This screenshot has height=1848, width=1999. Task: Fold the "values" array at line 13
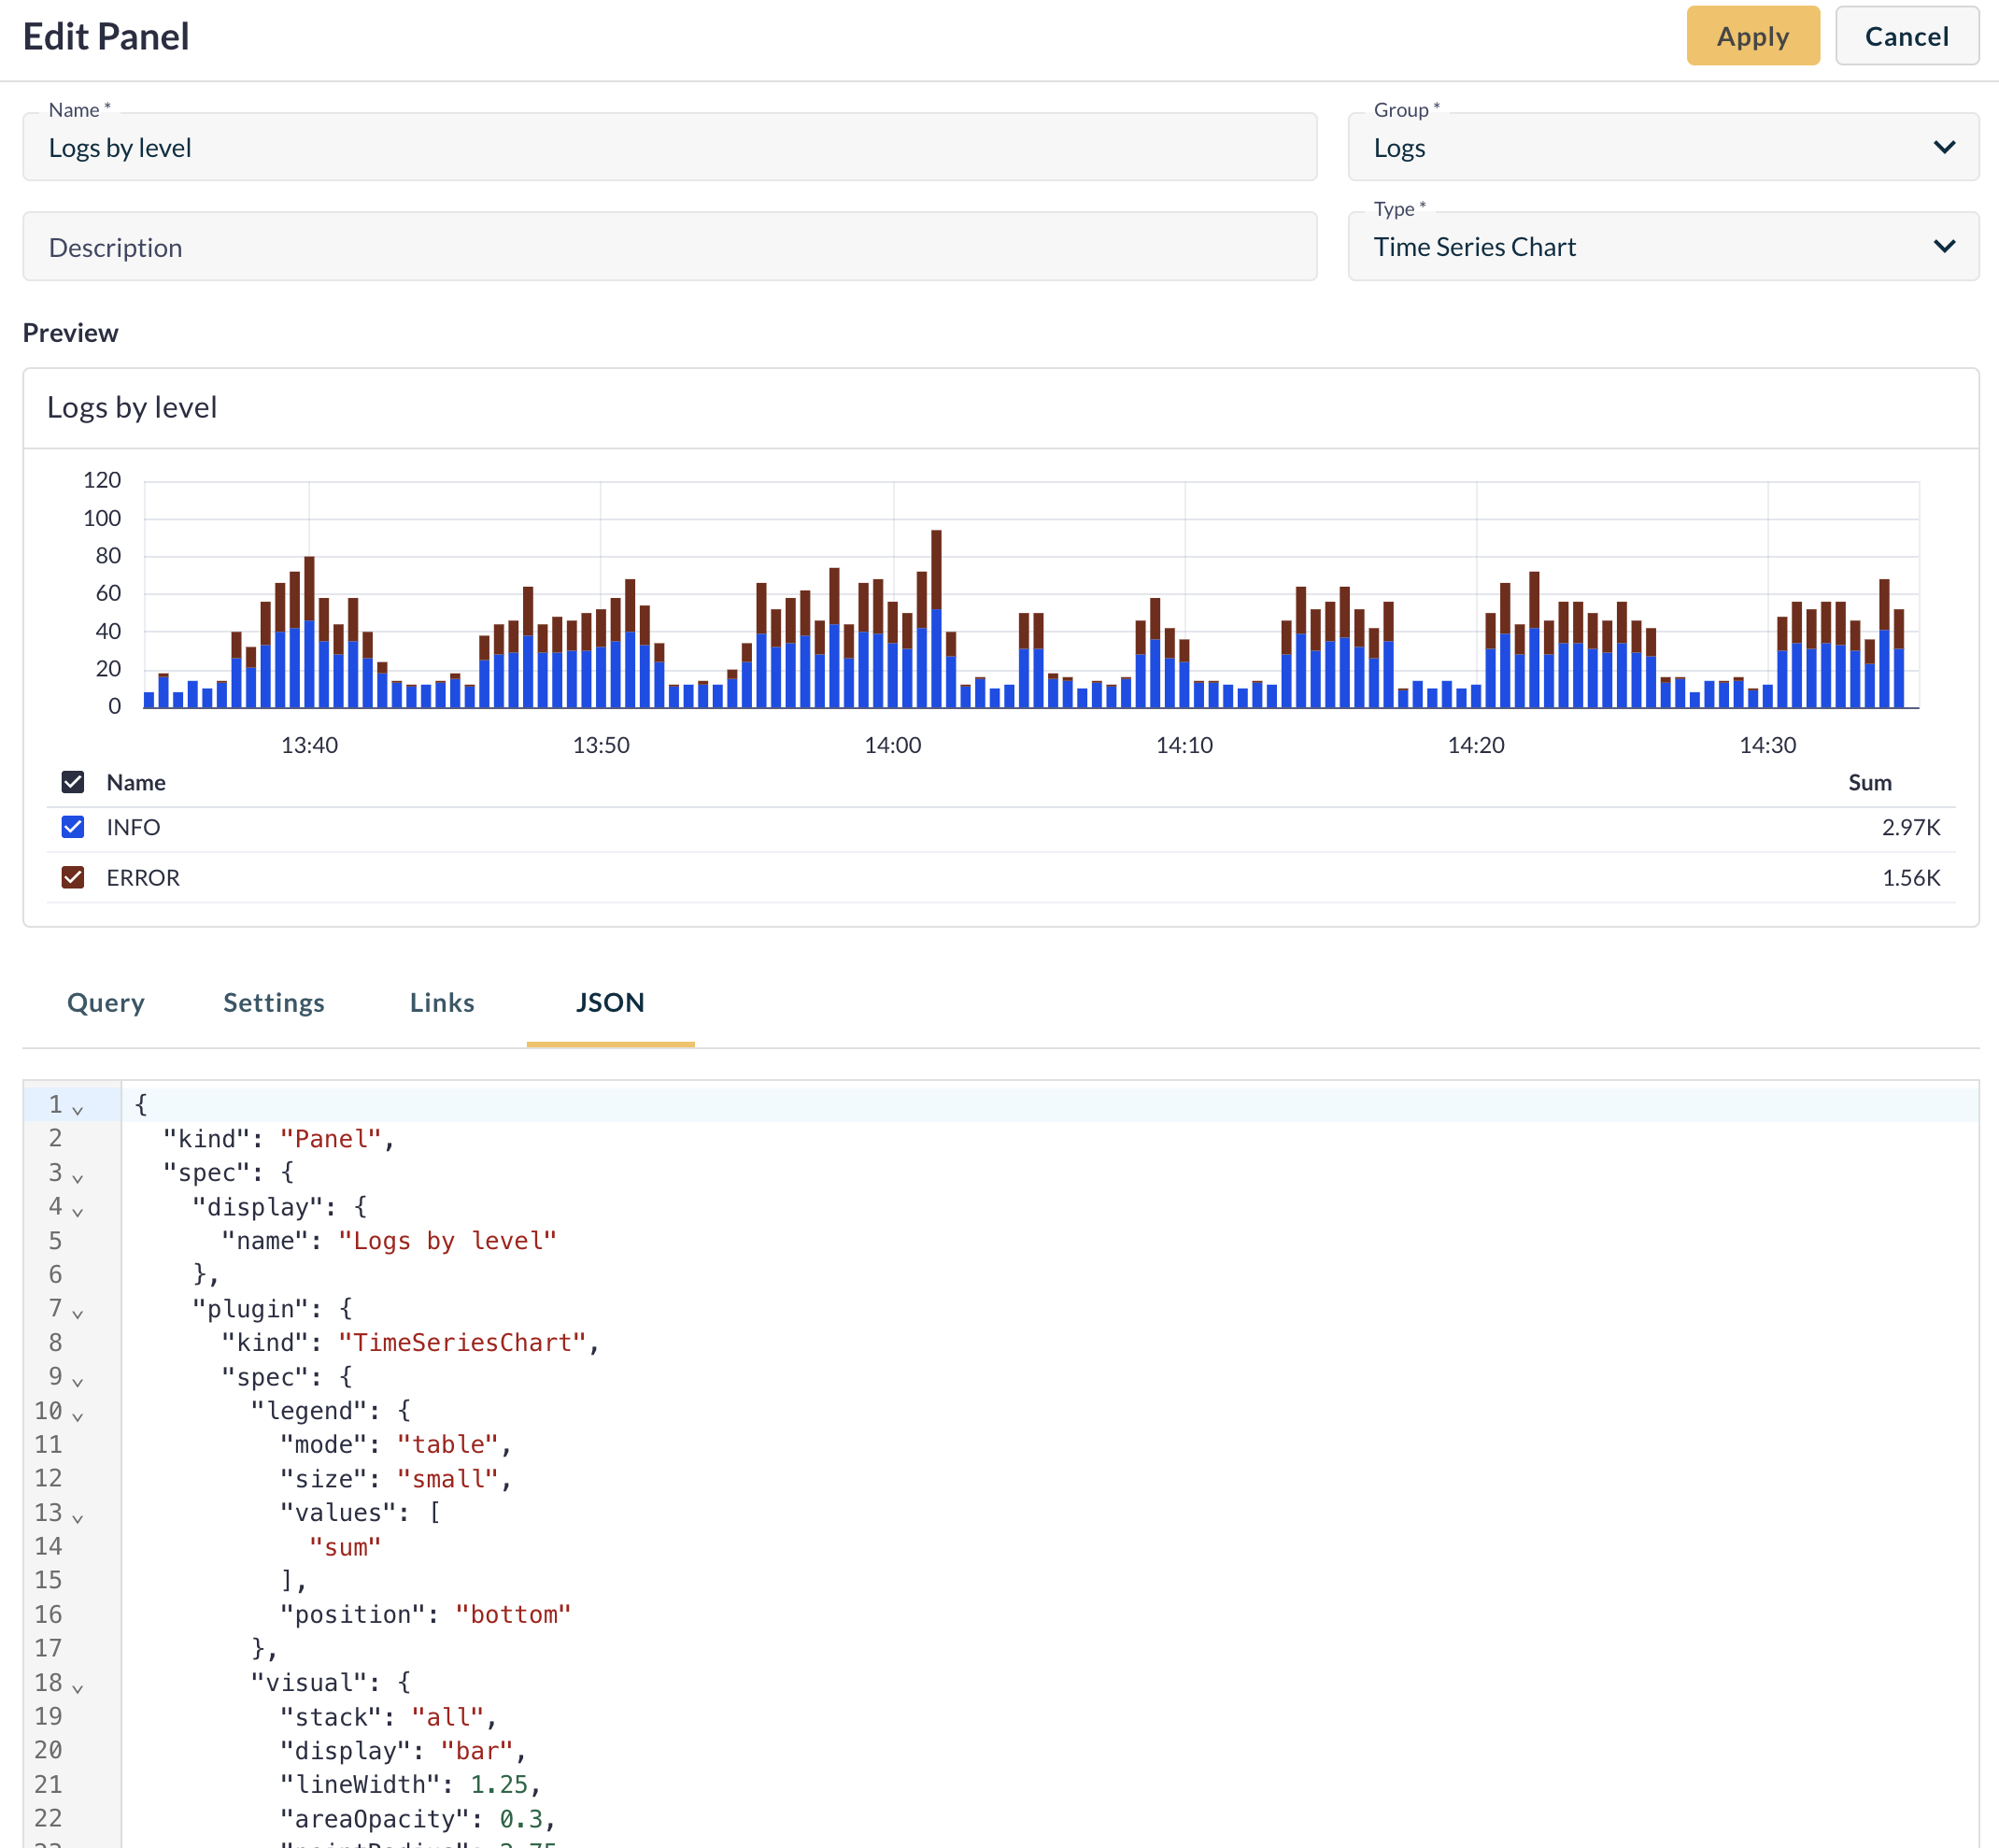78,1517
